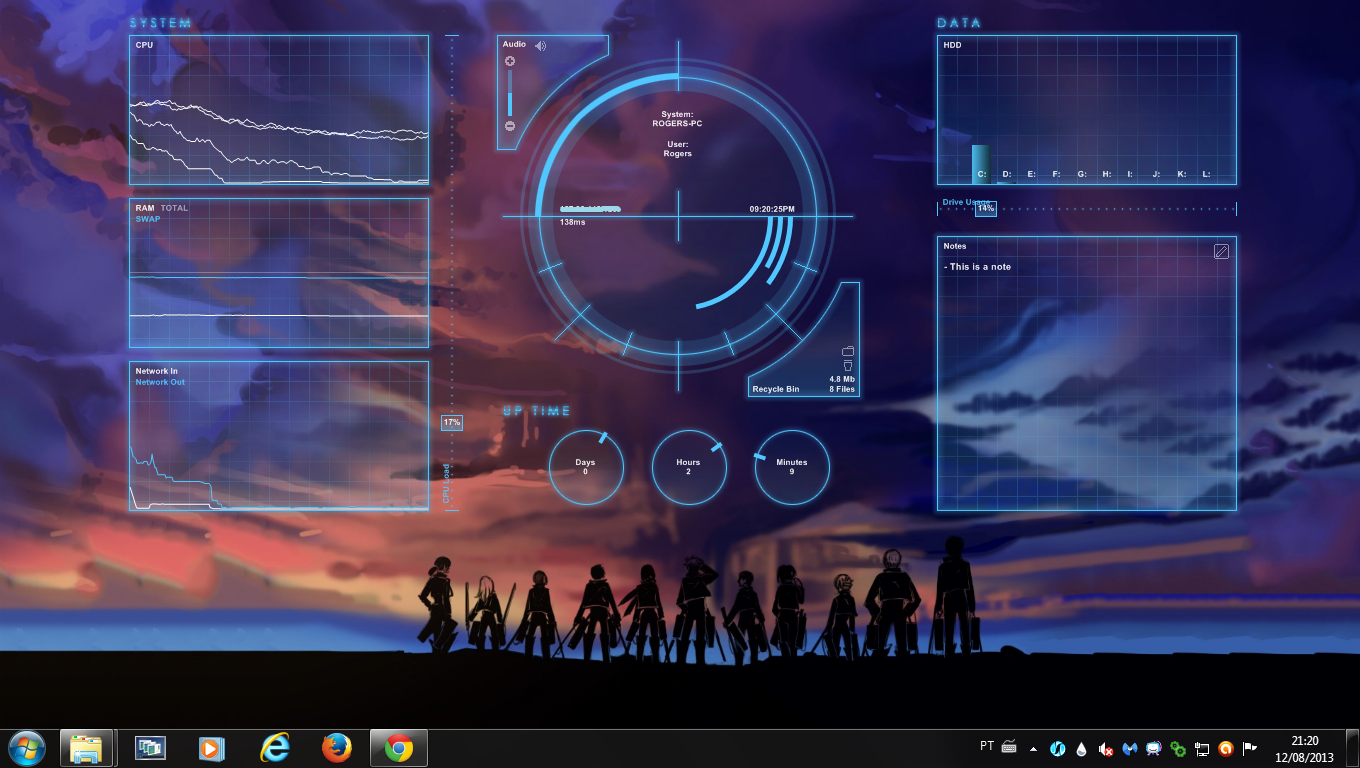Viewport: 1360px width, 768px height.
Task: Click the Show Desktop corner button
Action: click(1353, 749)
